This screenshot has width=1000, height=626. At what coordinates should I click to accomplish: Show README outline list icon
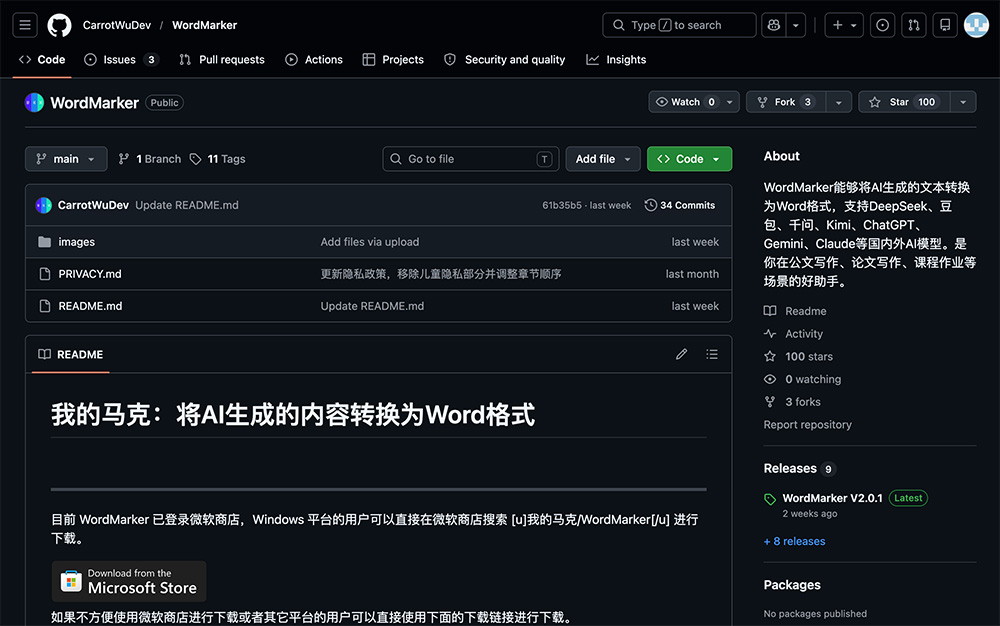[x=712, y=354]
